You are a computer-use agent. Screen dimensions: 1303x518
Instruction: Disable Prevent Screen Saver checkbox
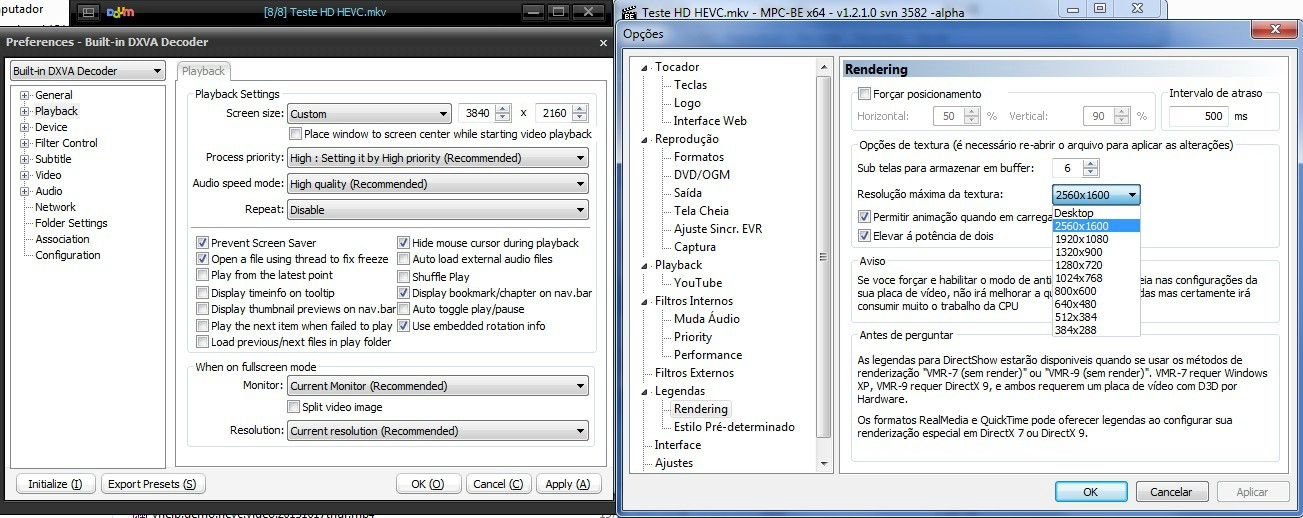[x=203, y=243]
